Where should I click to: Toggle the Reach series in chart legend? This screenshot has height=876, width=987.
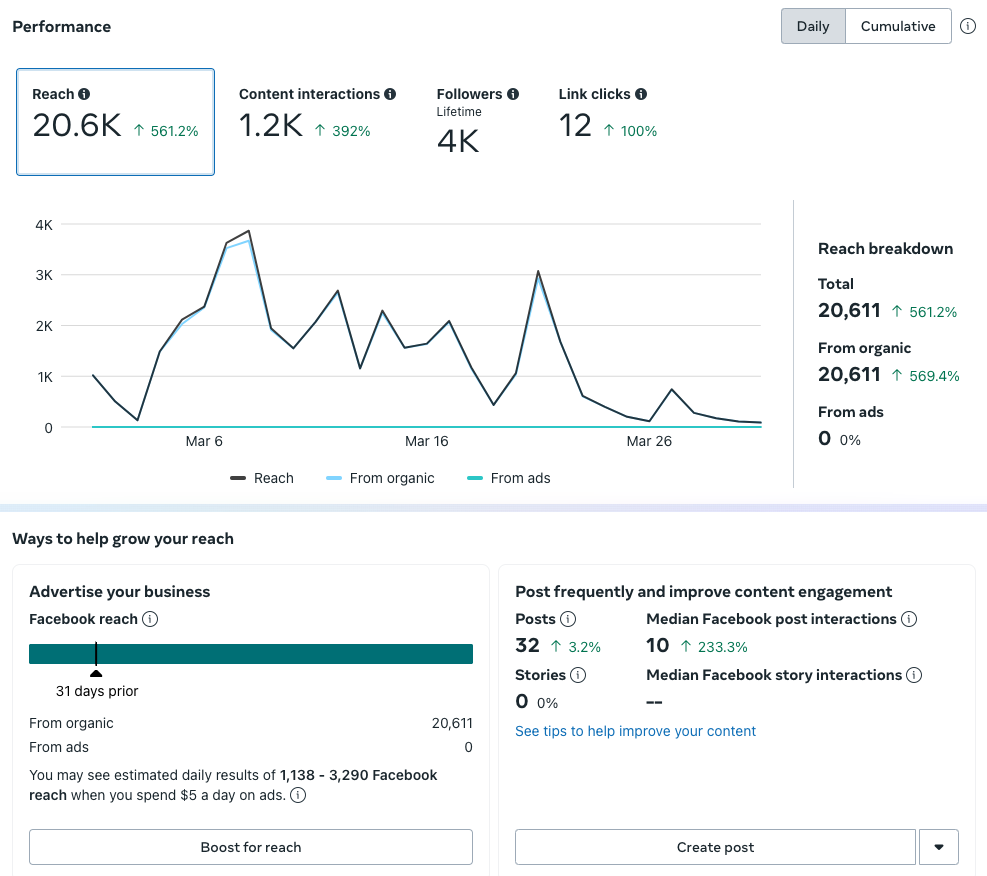click(x=262, y=478)
